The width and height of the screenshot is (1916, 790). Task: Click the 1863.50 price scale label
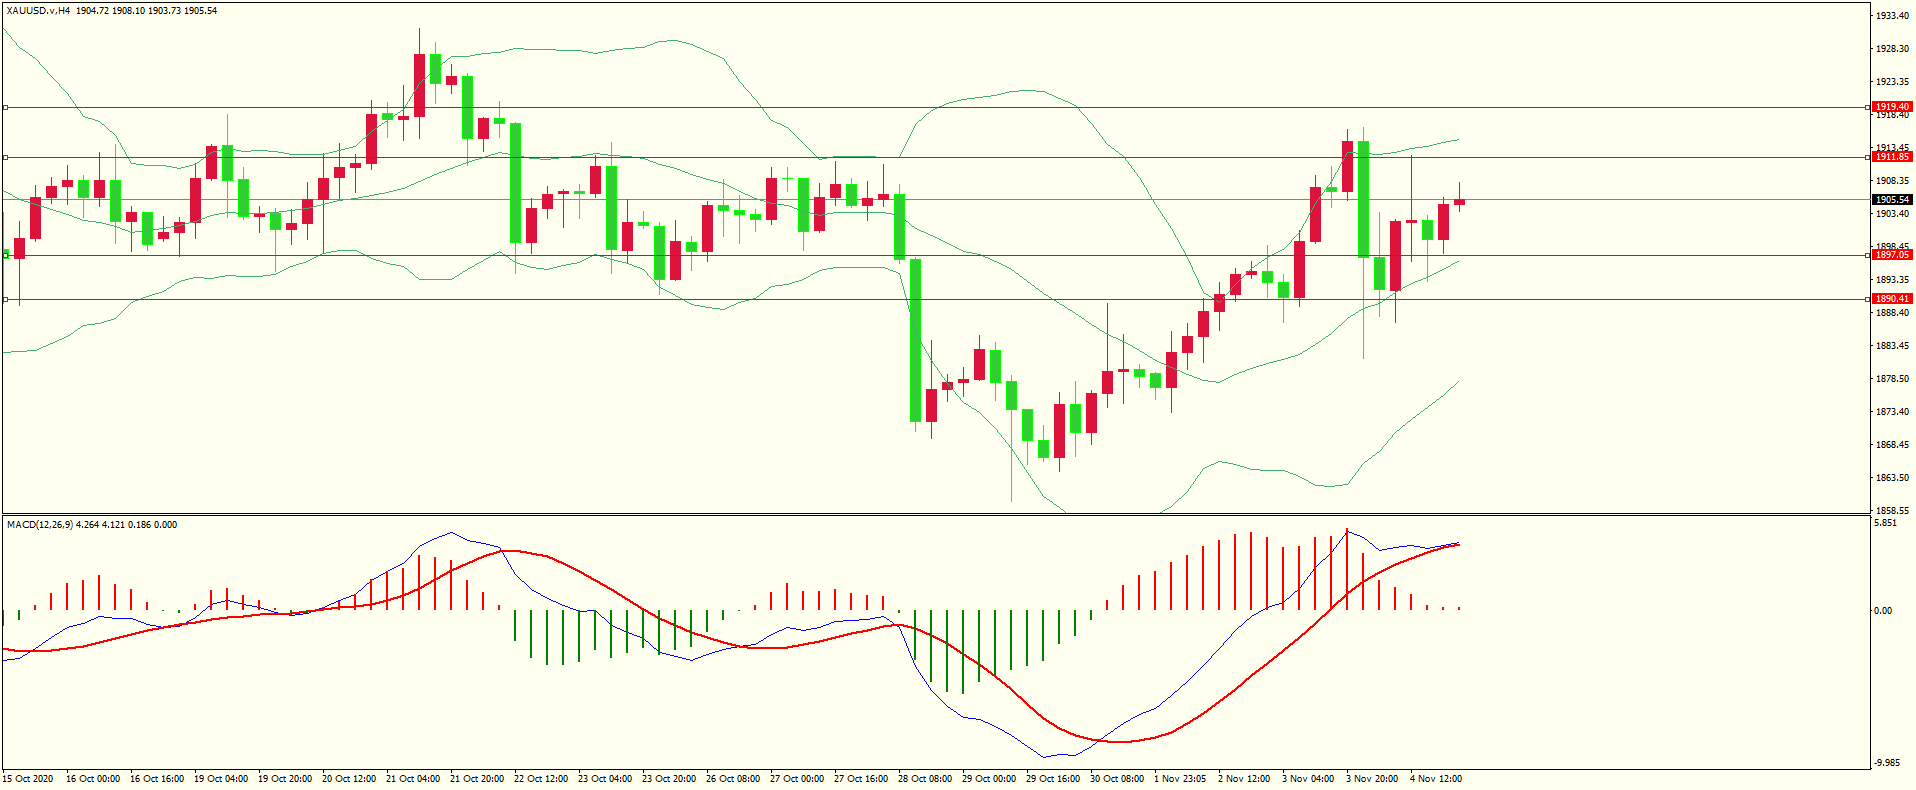click(x=1892, y=478)
